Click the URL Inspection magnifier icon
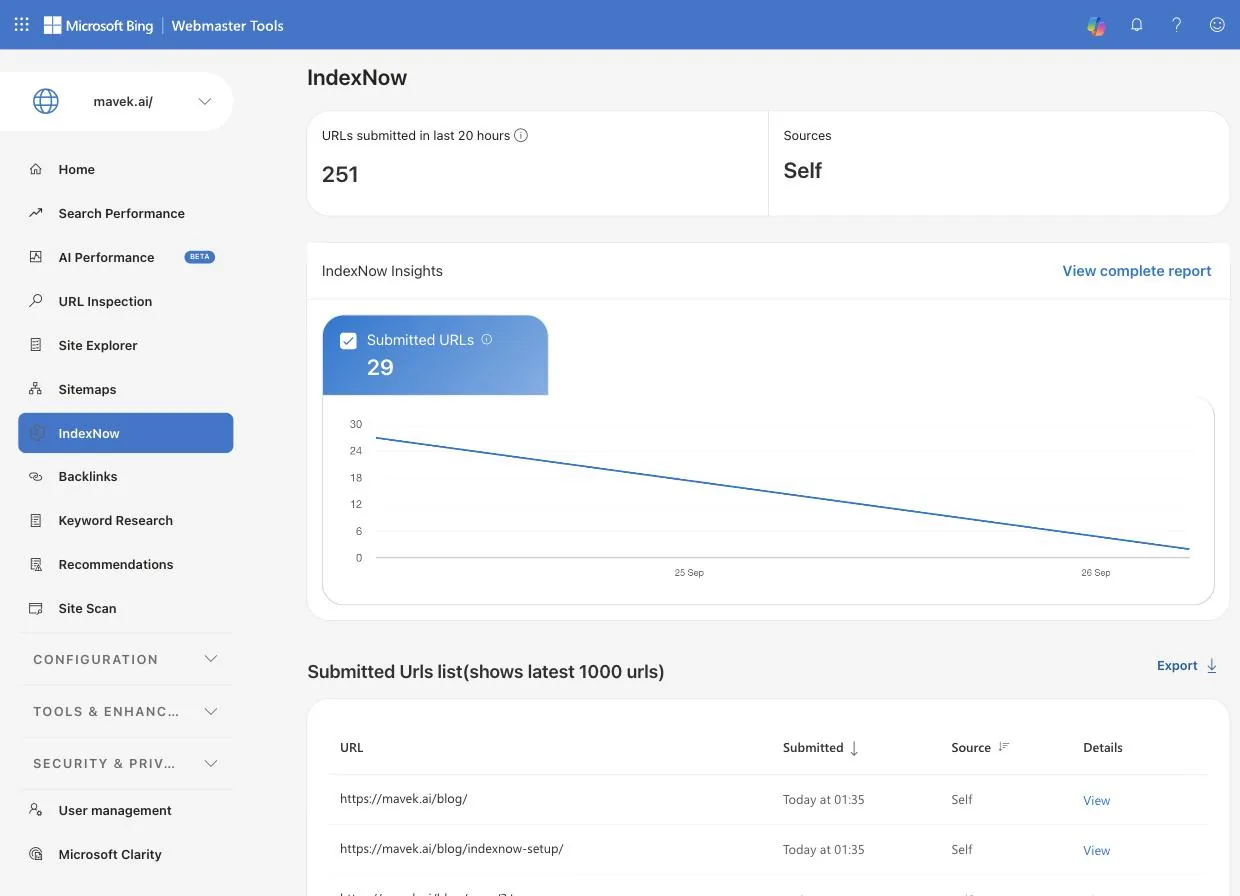The width and height of the screenshot is (1240, 896). click(36, 301)
